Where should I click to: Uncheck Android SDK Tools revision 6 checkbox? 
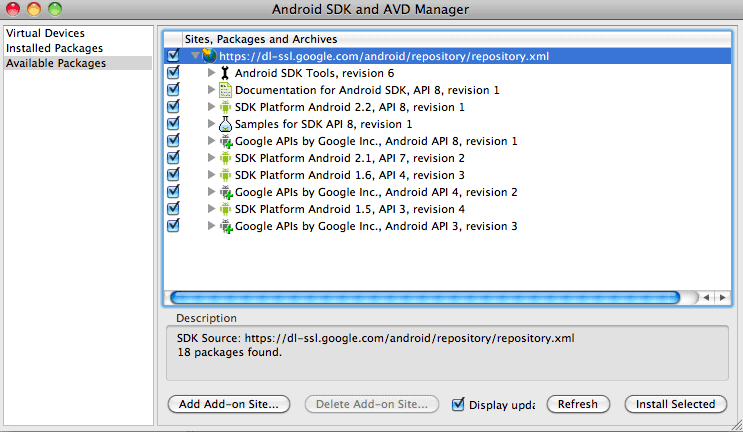click(x=173, y=72)
